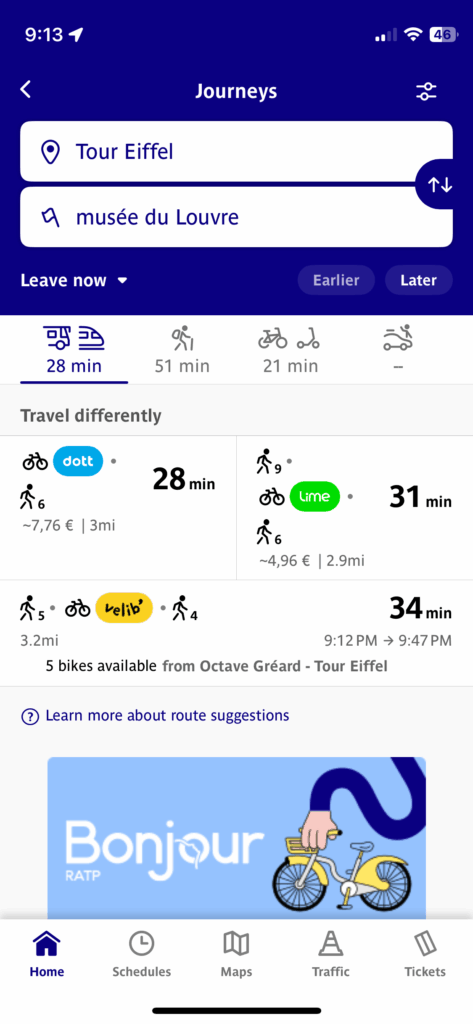Open journey filter settings sliders icon

pos(426,91)
